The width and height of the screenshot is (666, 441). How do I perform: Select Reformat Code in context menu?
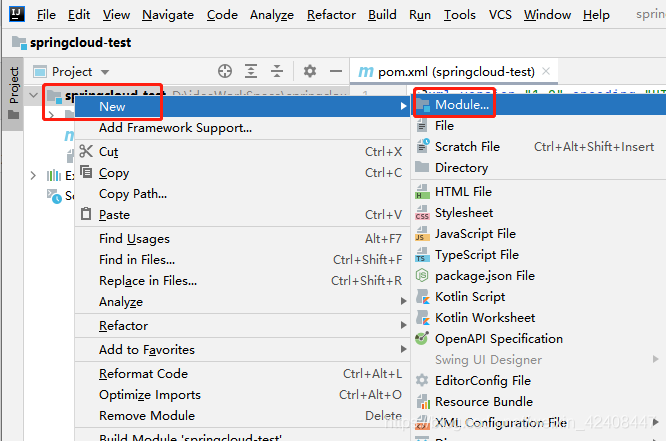pyautogui.click(x=143, y=374)
